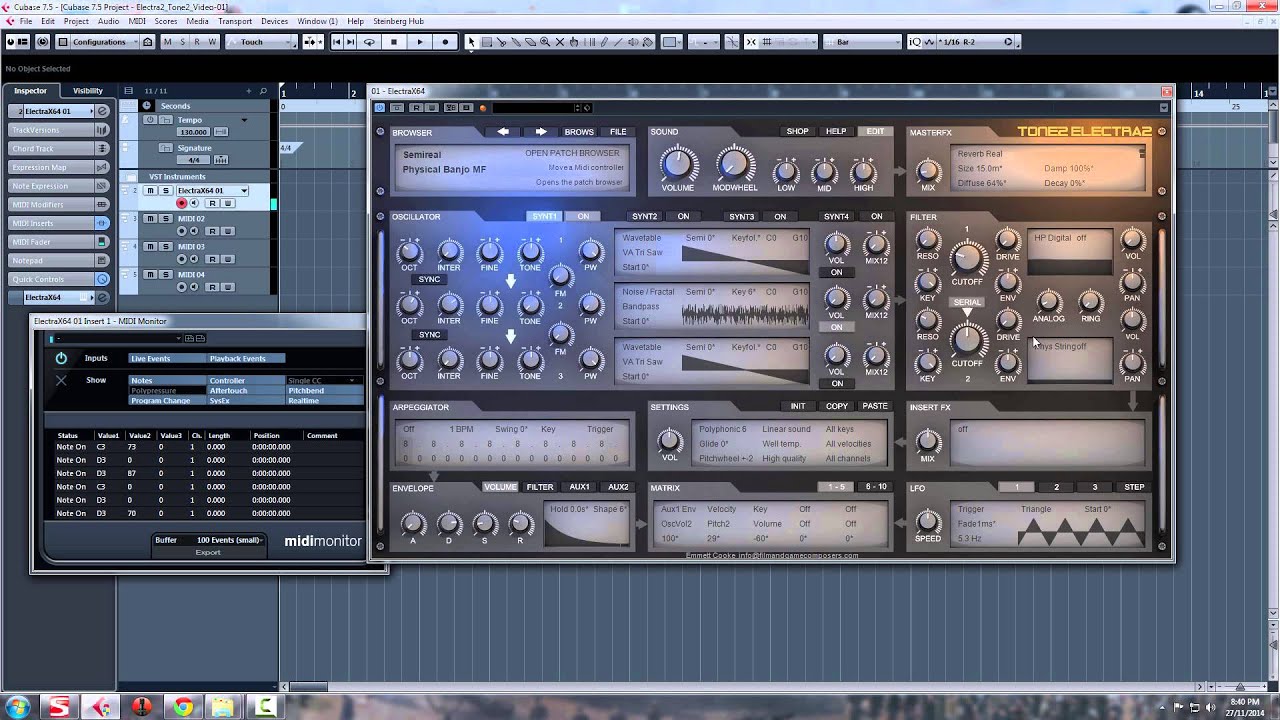The width and height of the screenshot is (1280, 720).
Task: Select the Erase tool in toolbar
Action: click(531, 42)
